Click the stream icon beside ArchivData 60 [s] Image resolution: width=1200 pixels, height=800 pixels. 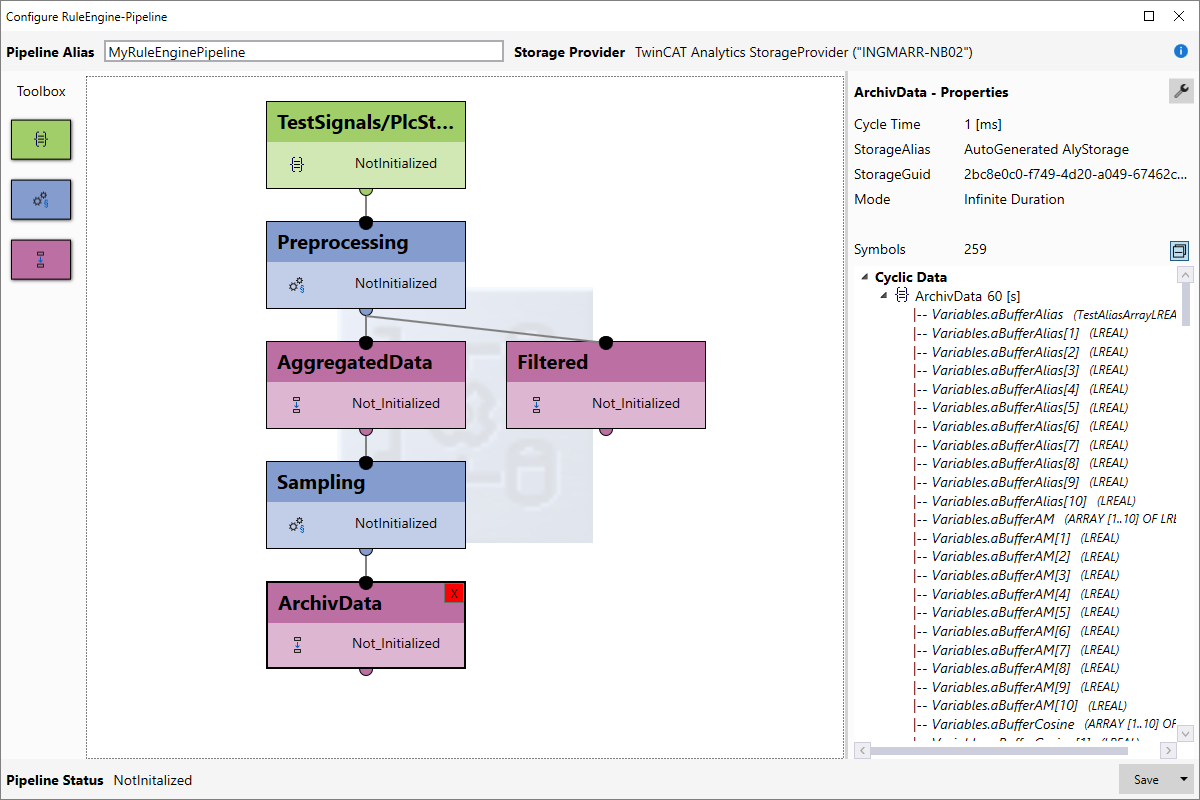(x=902, y=295)
